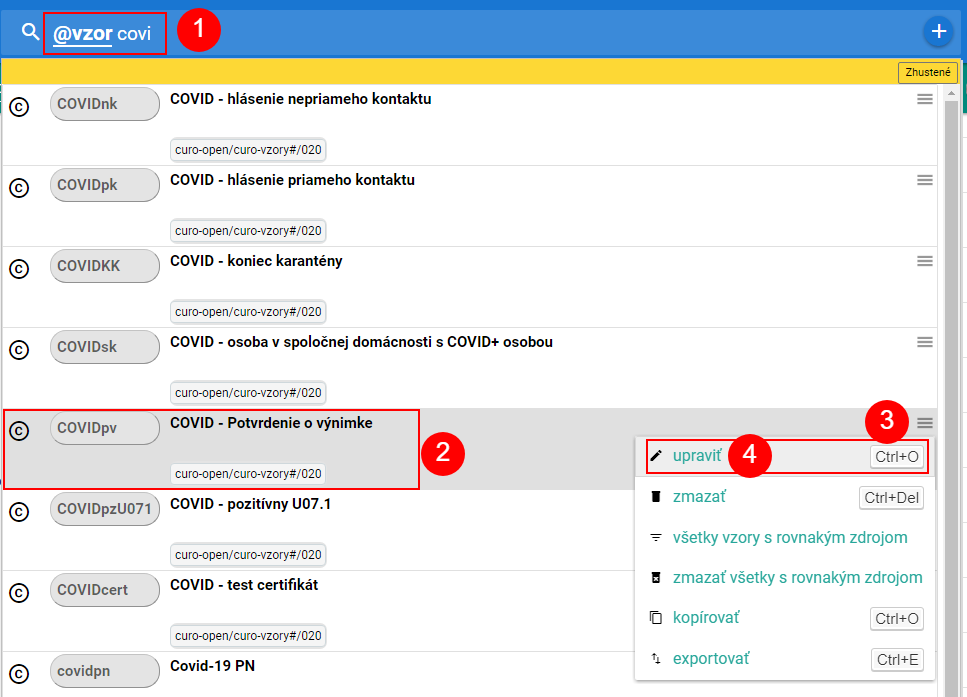Click the pencil icon beside upraviť

click(x=656, y=456)
